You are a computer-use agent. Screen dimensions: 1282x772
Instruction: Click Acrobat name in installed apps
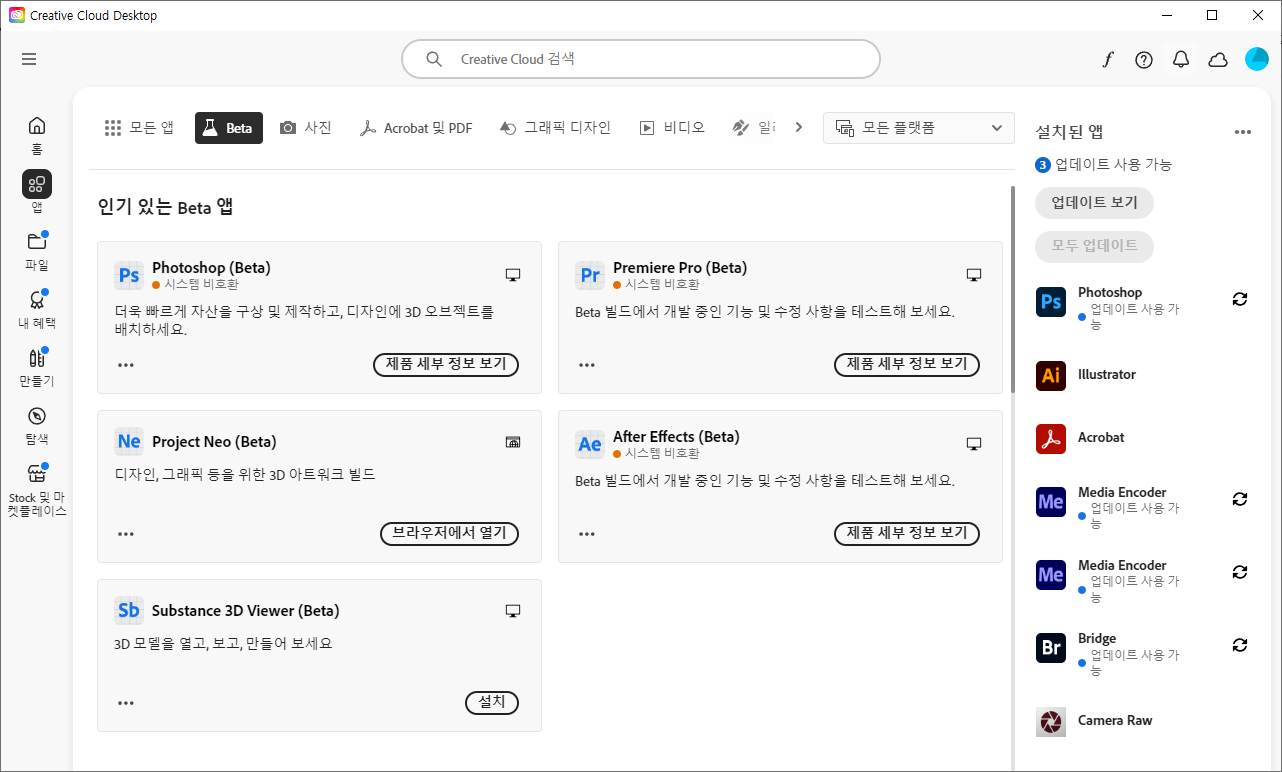pyautogui.click(x=1101, y=438)
